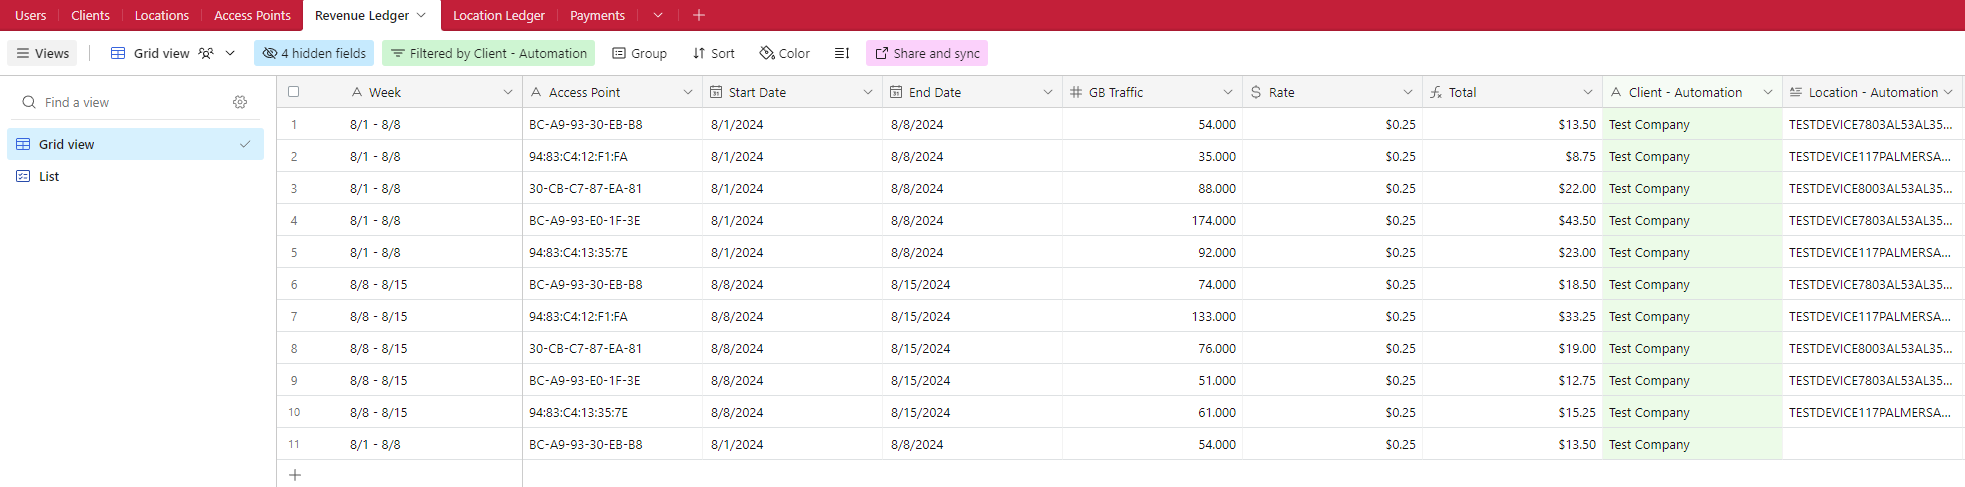Open the Users table tab
1965x487 pixels.
pos(30,15)
